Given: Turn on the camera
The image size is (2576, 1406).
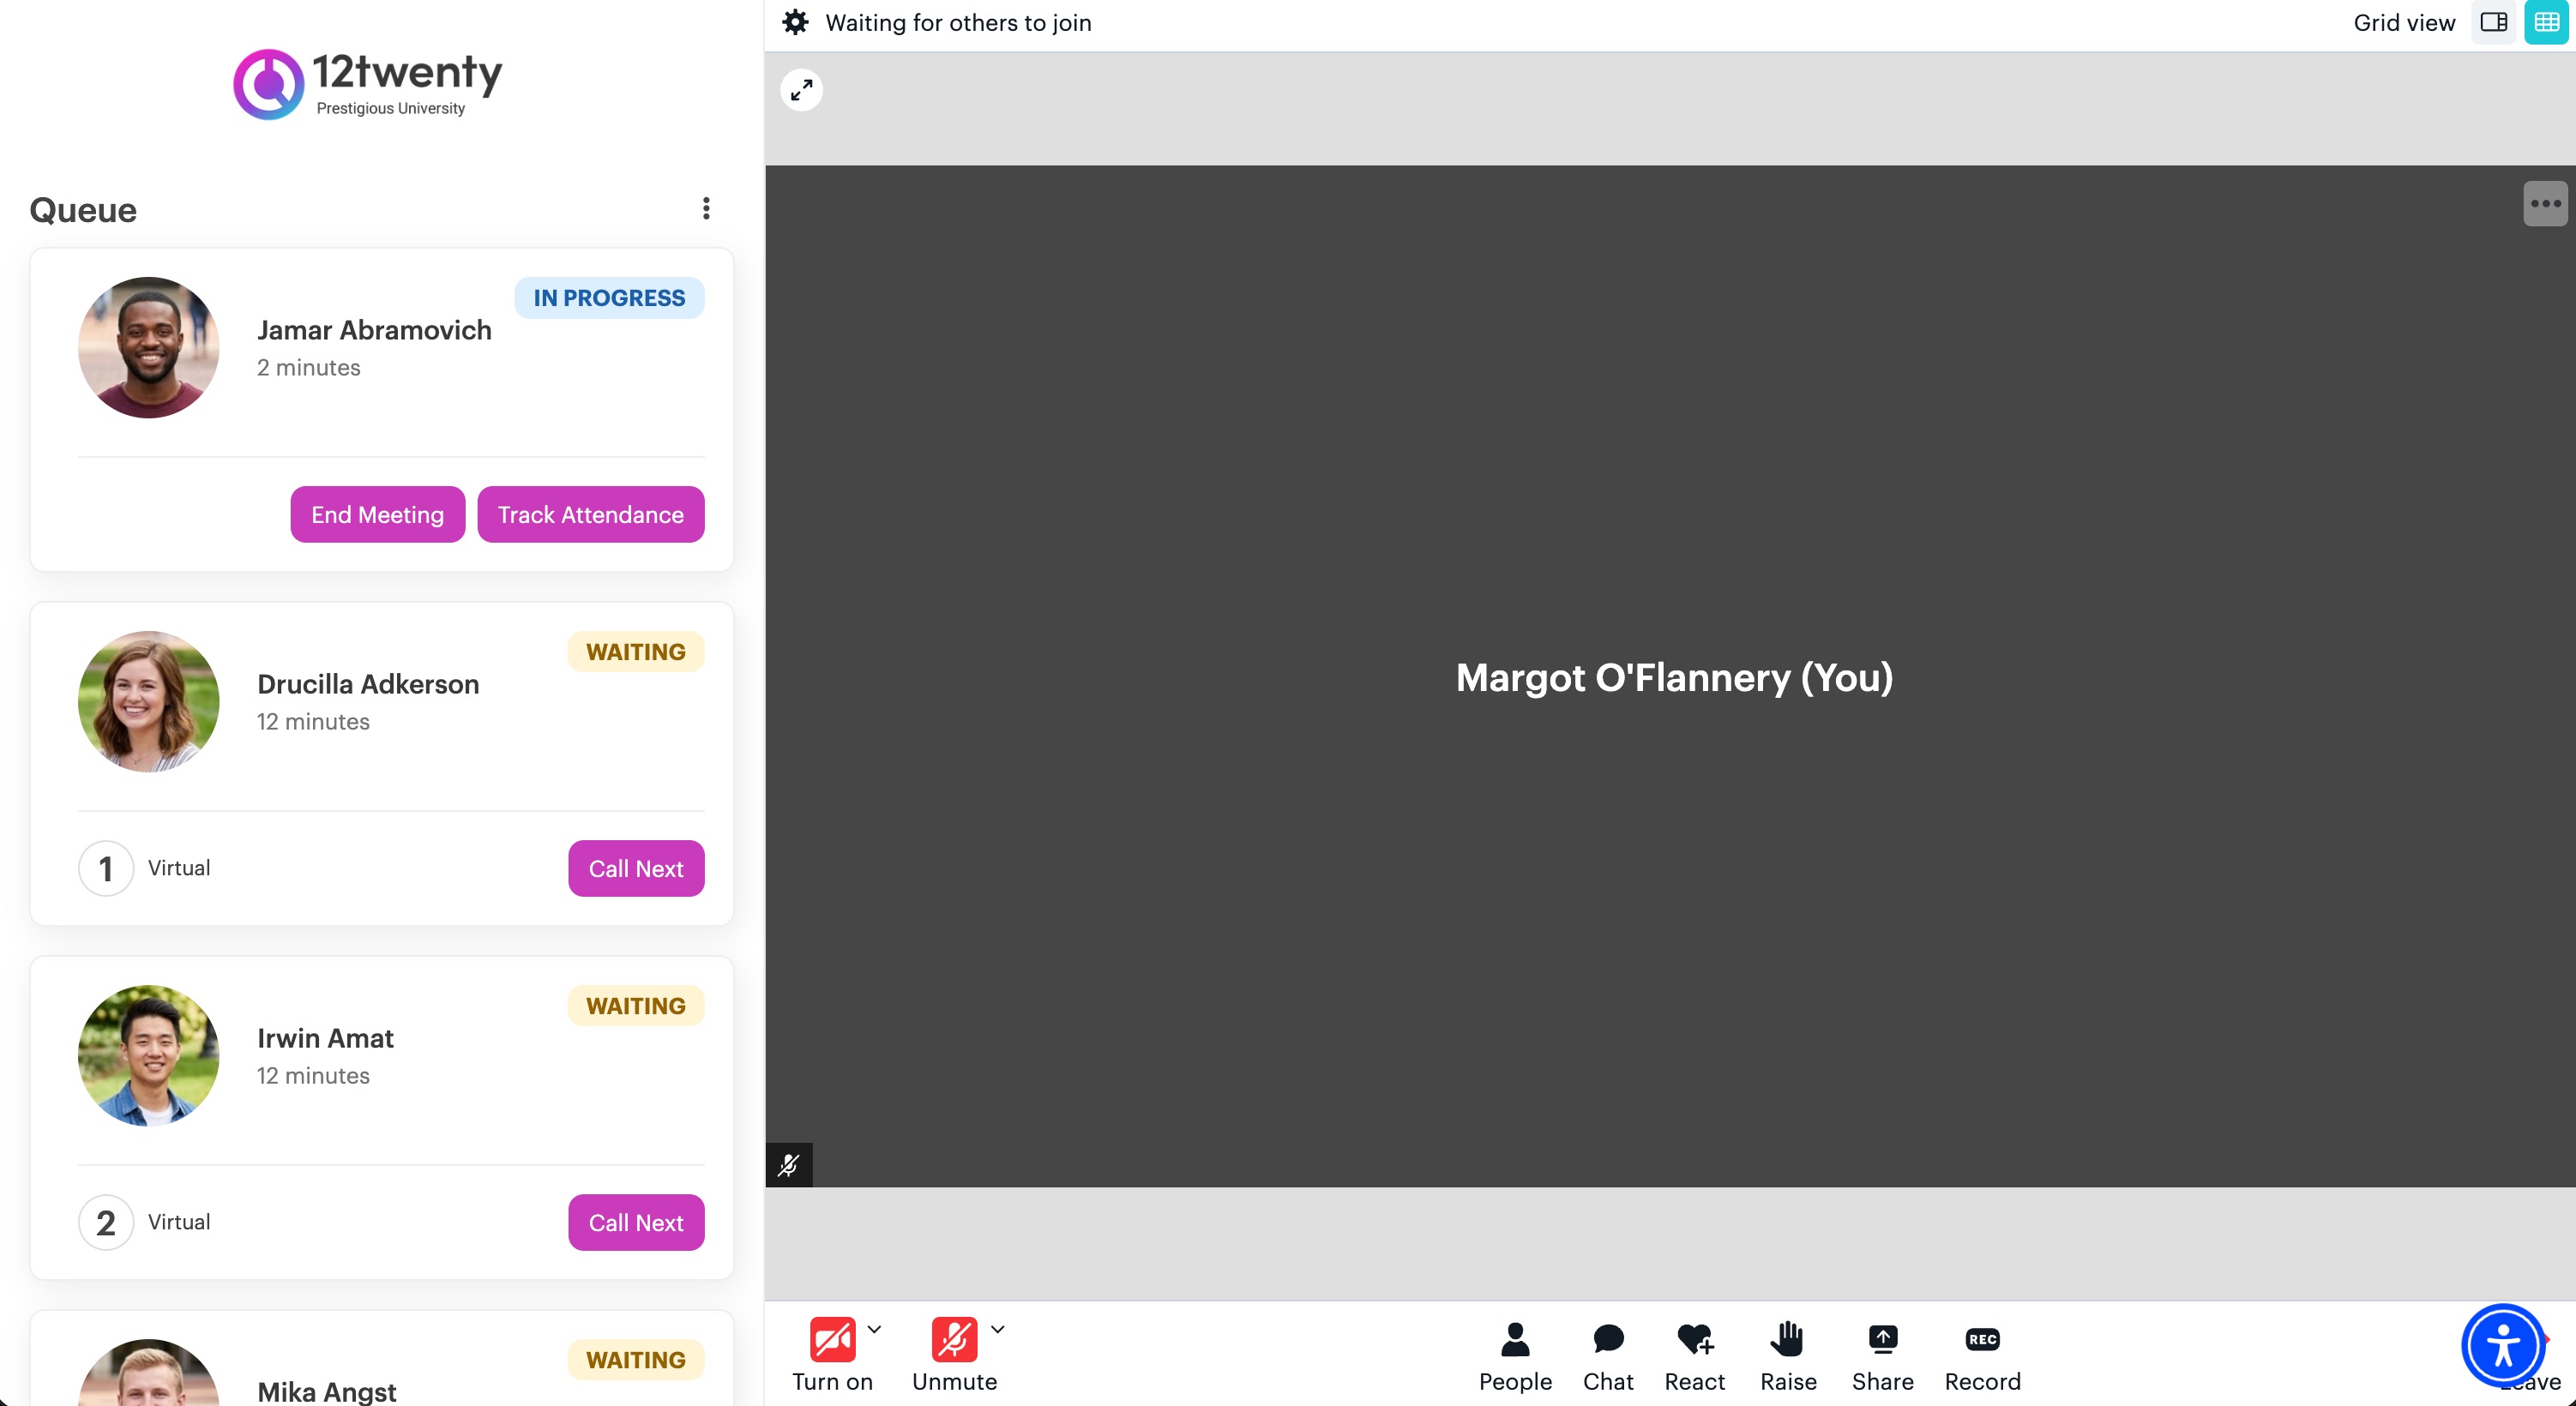Looking at the screenshot, I should coord(832,1354).
